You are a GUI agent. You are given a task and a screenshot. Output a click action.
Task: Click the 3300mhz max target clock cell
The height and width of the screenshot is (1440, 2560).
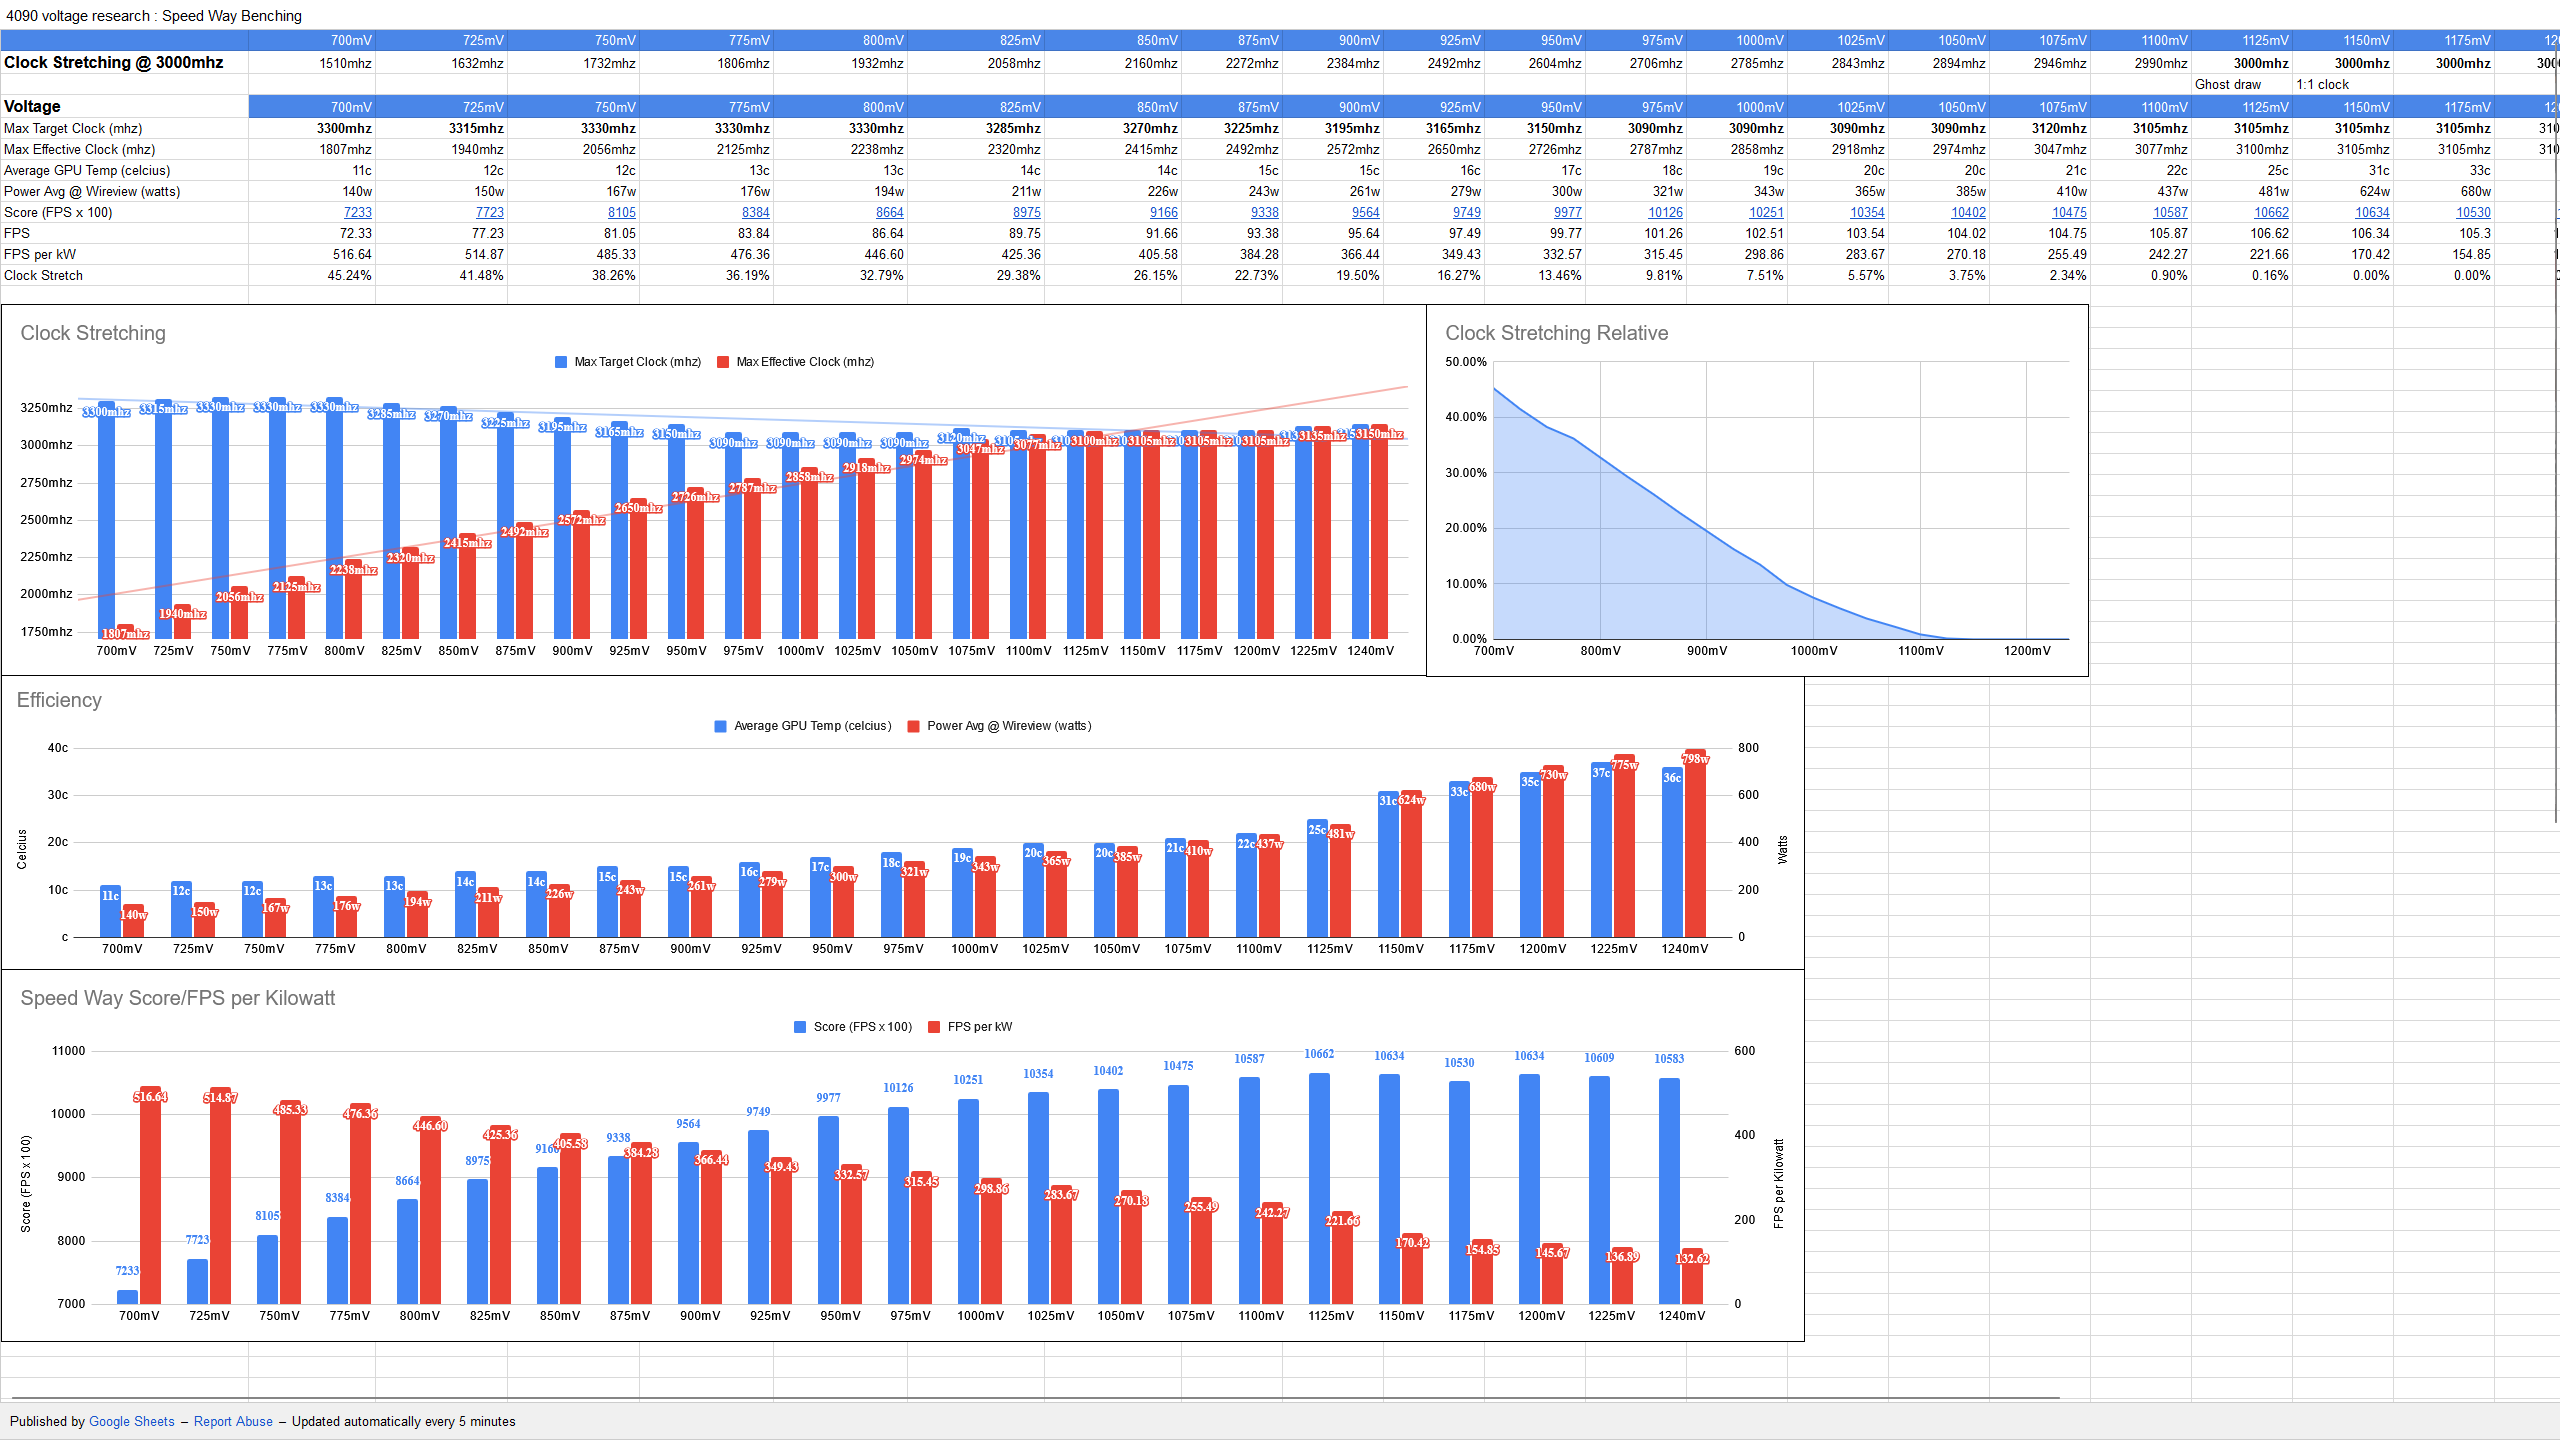pyautogui.click(x=312, y=128)
